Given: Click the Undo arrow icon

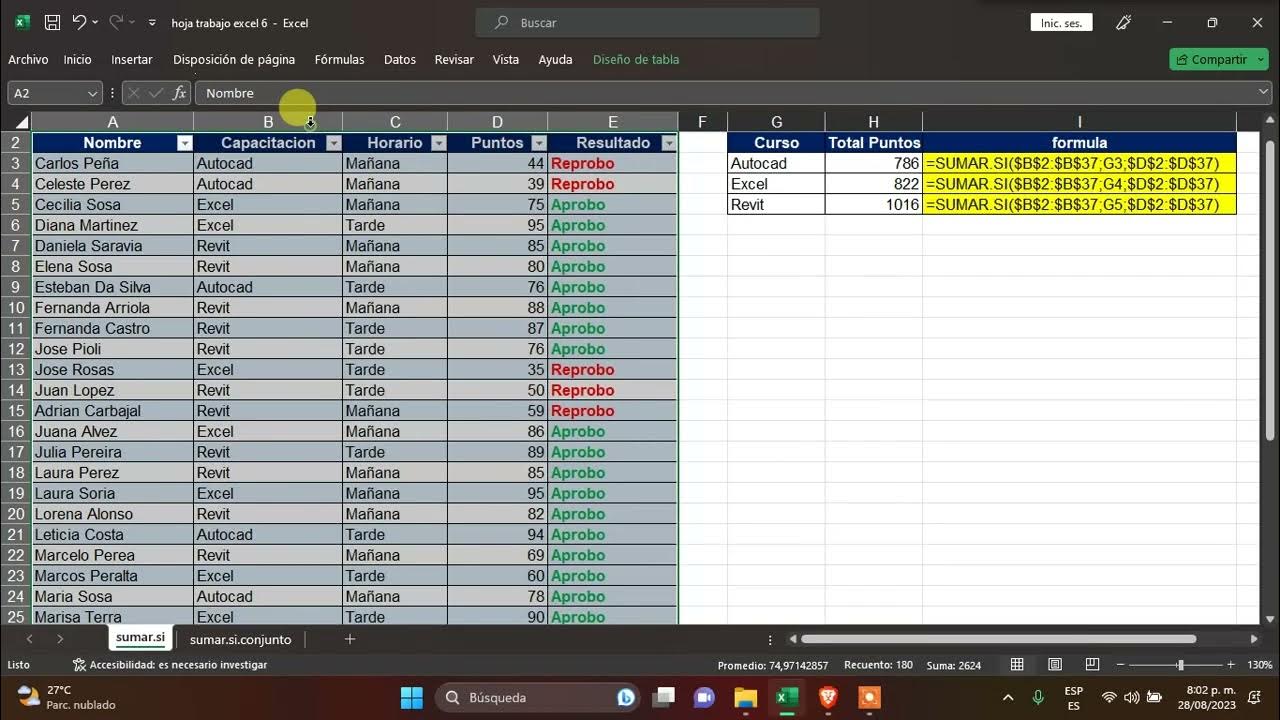Looking at the screenshot, I should [x=79, y=22].
